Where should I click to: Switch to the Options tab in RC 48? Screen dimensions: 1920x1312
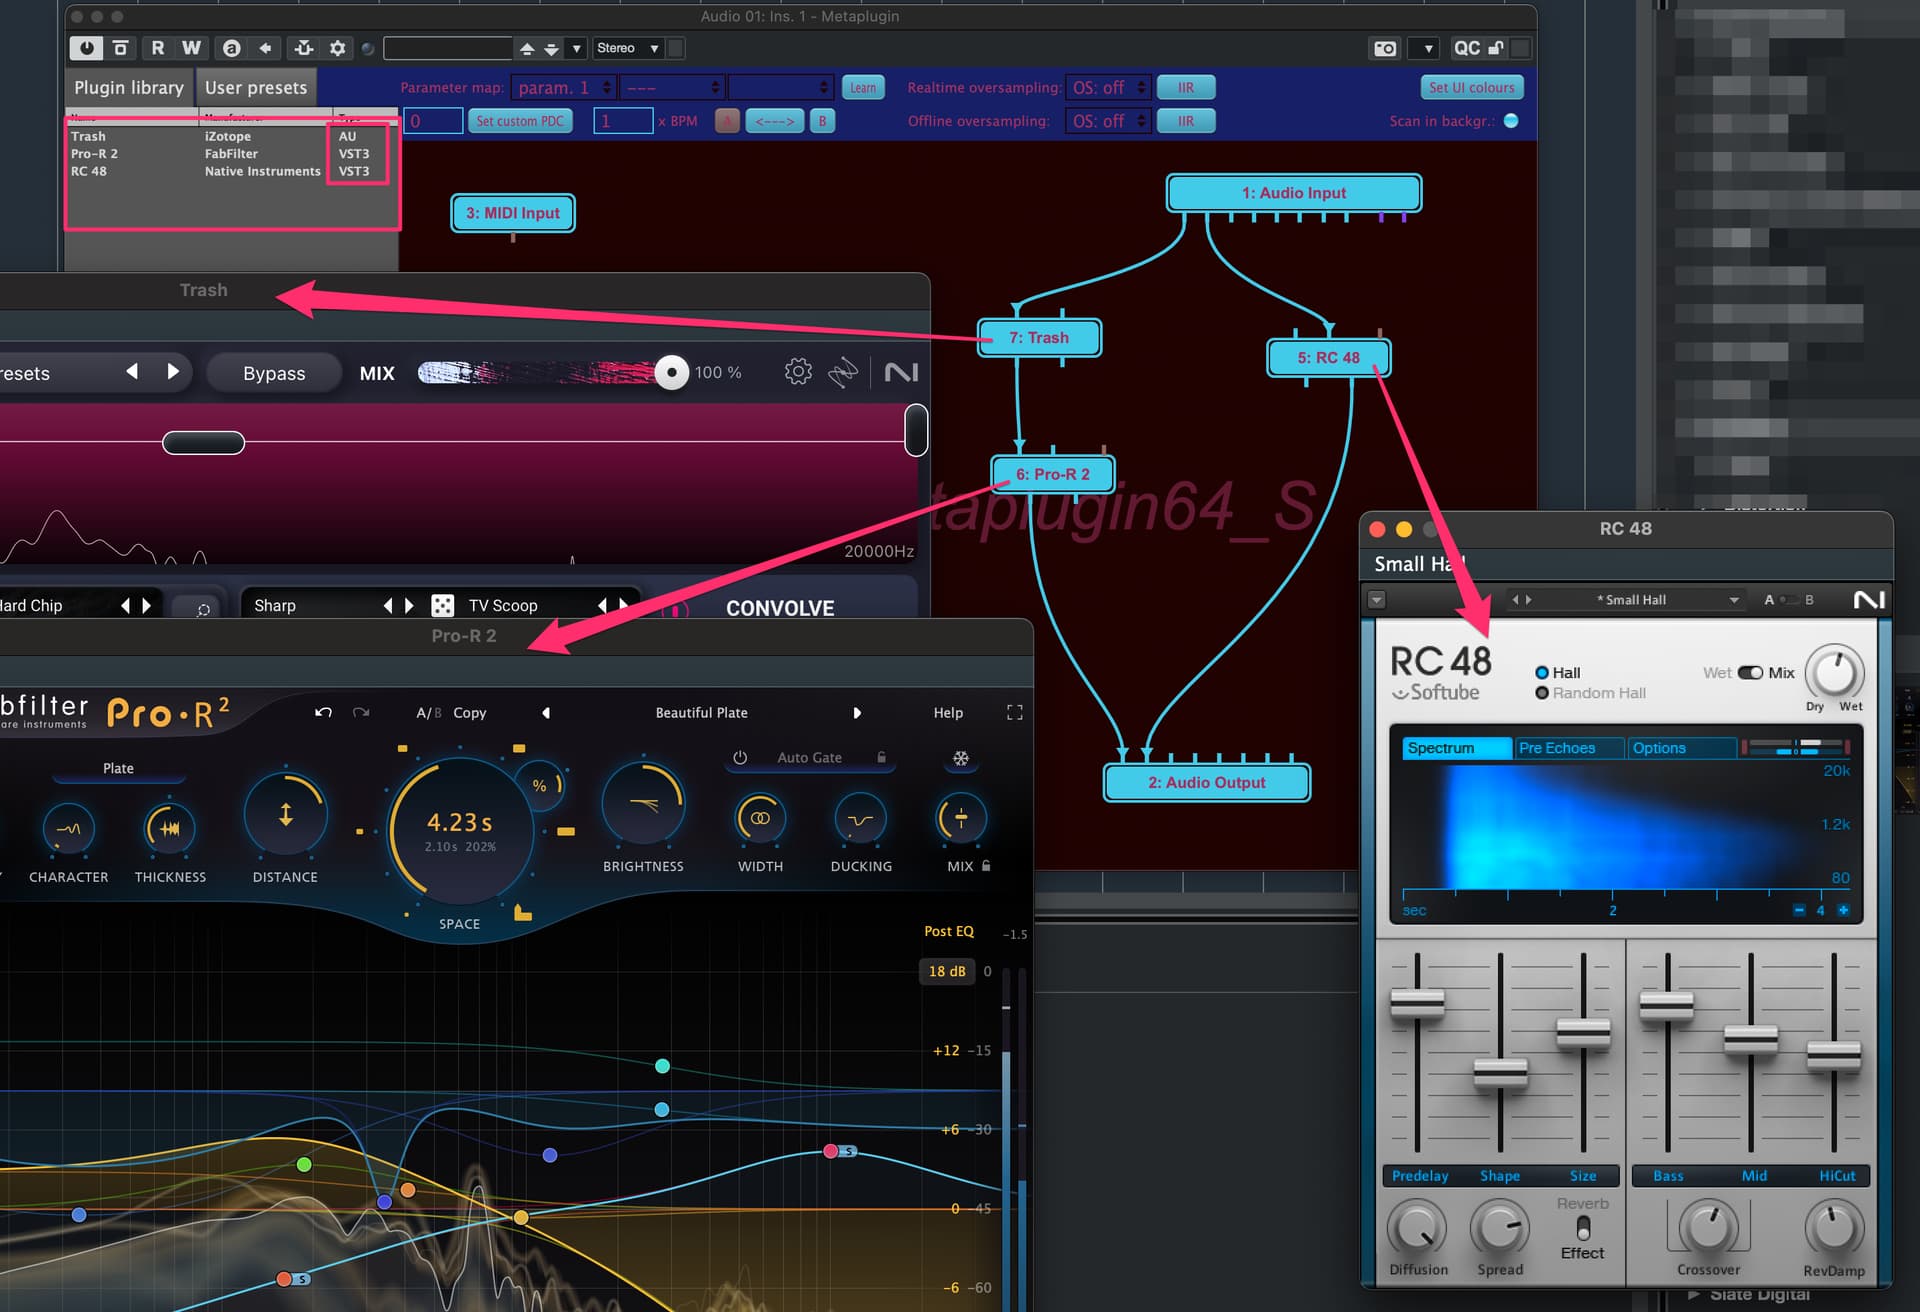point(1681,748)
